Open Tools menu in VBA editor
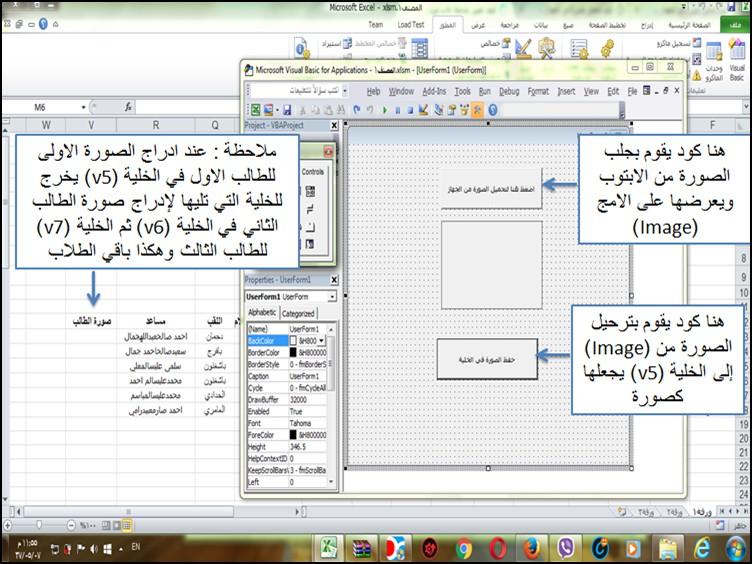Screen dimensions: 752x564 tap(462, 91)
